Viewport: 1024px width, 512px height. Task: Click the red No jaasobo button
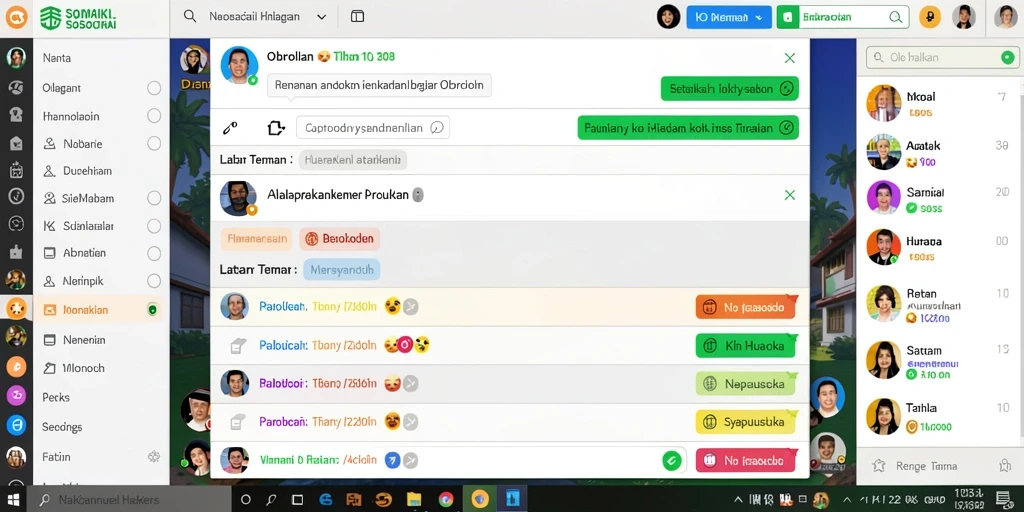coord(745,460)
